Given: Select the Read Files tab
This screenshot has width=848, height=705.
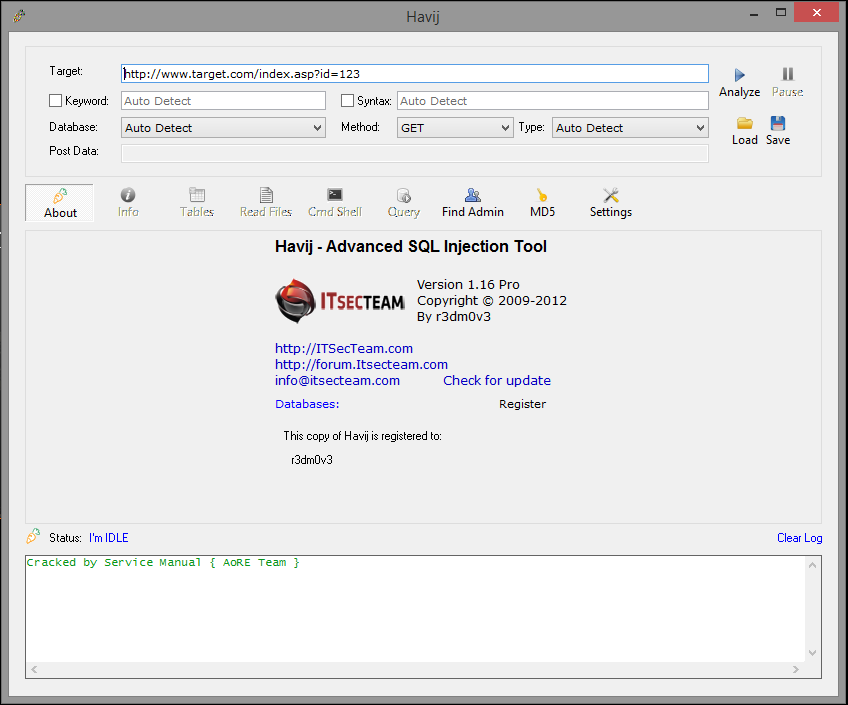Looking at the screenshot, I should coord(266,203).
